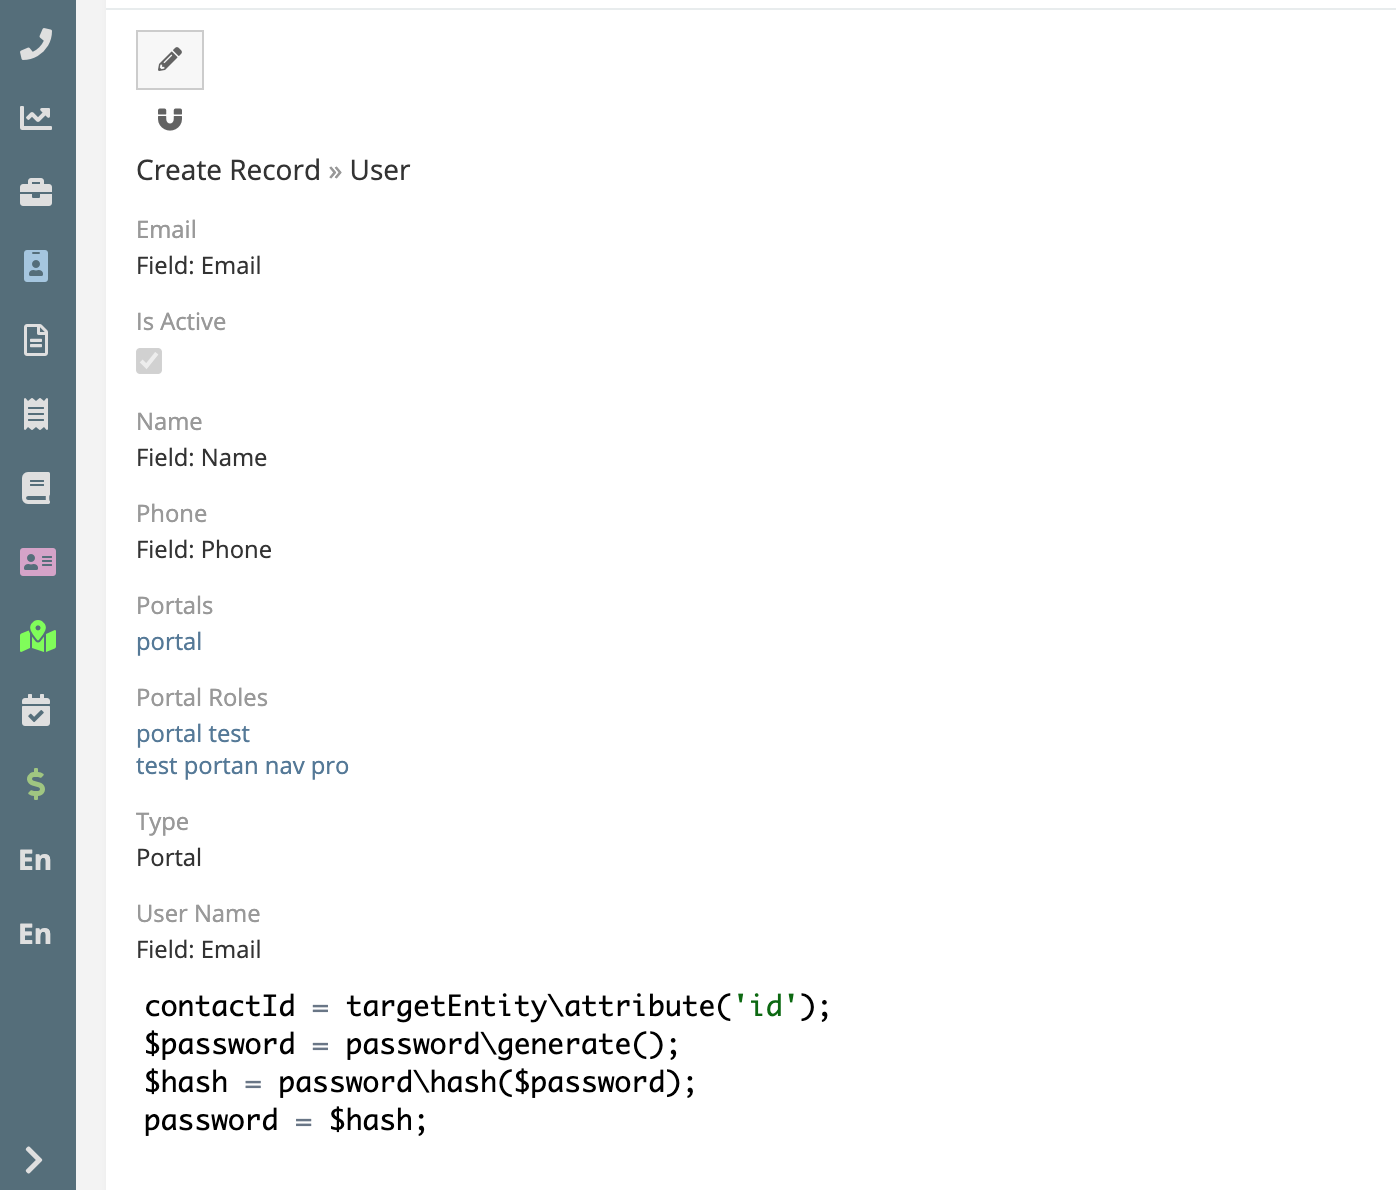
Task: Click the phone calls sidebar icon
Action: point(36,44)
